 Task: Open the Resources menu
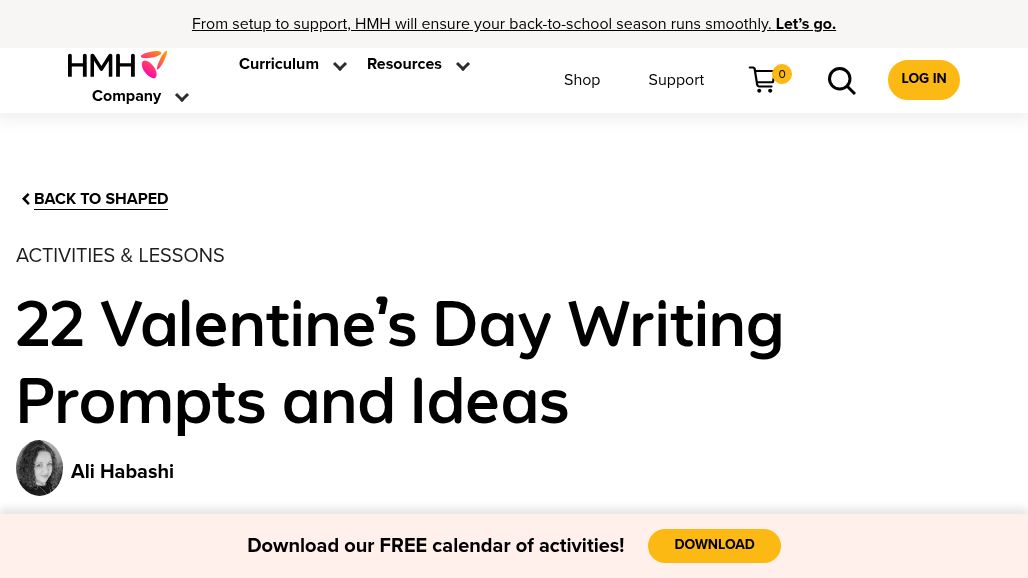[404, 64]
